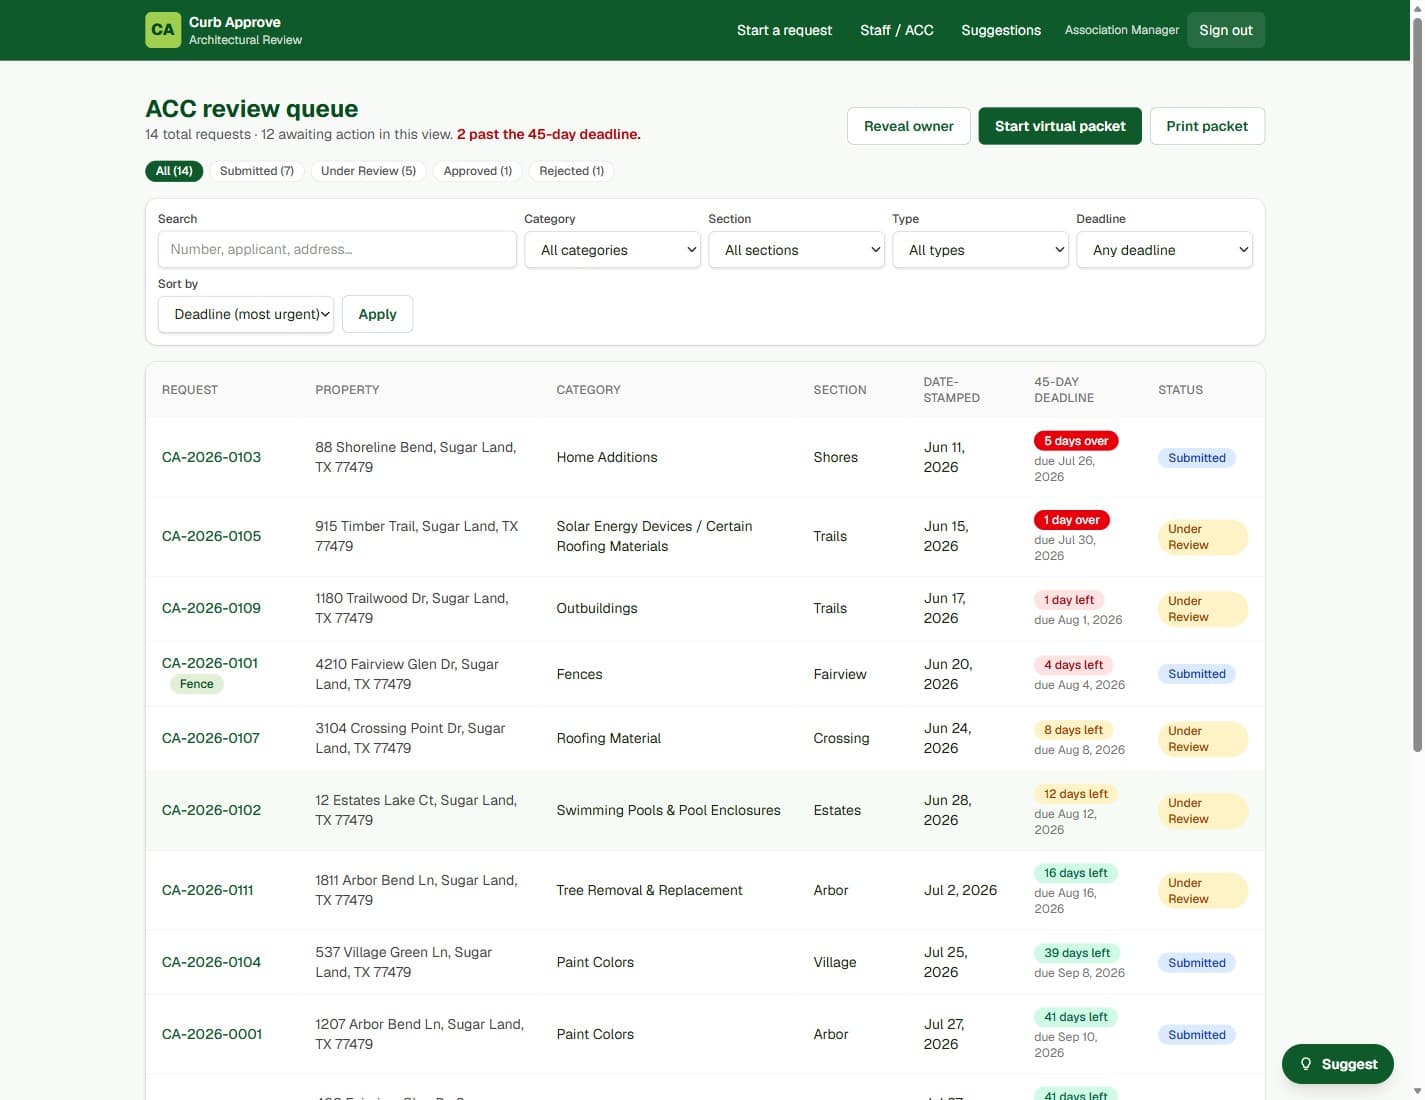This screenshot has height=1100, width=1425.
Task: Click the 45-DAY DEADLINE column header
Action: [1064, 390]
